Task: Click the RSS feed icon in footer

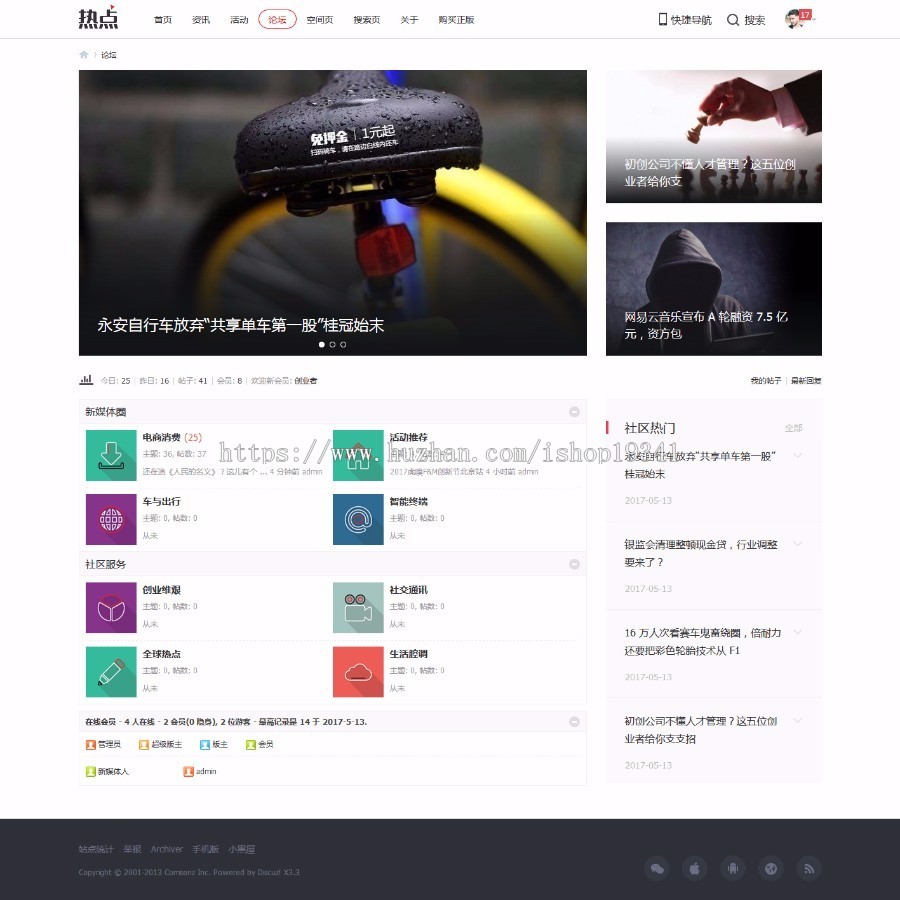Action: pyautogui.click(x=809, y=869)
